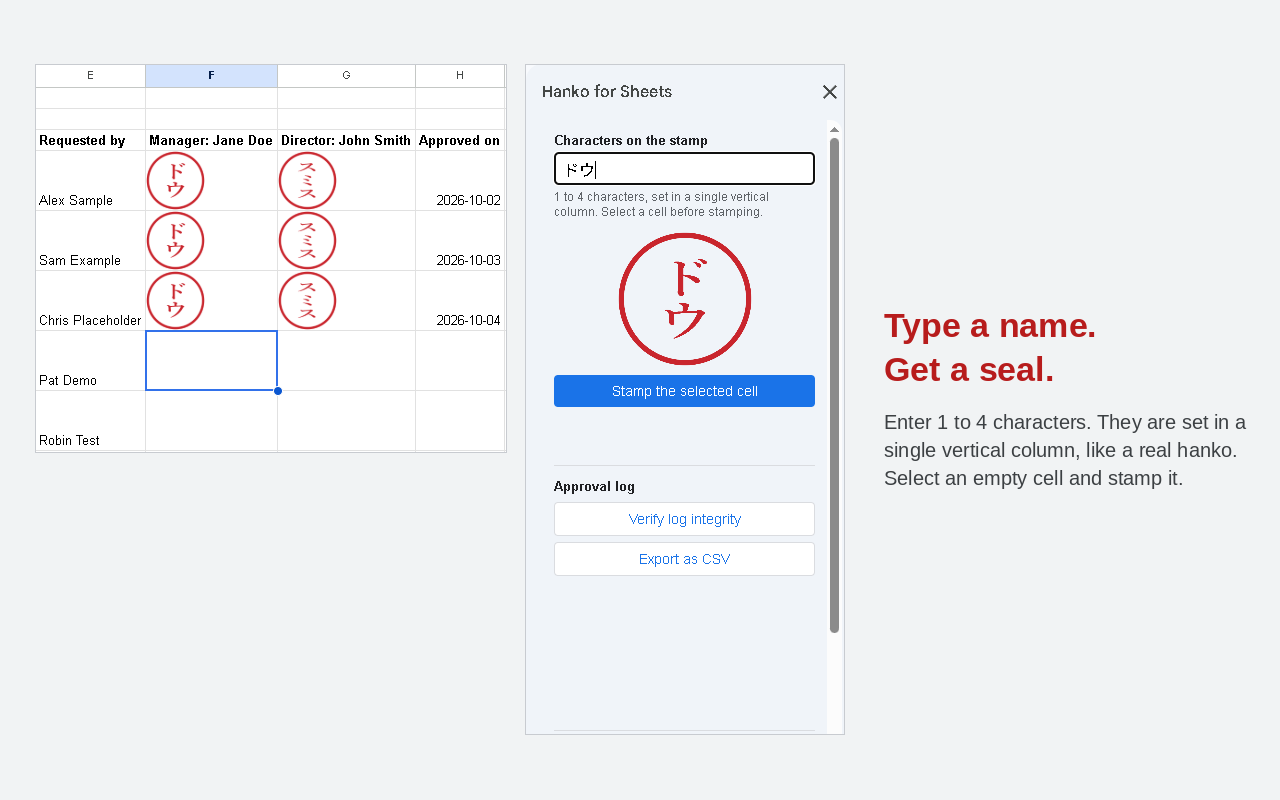Select column G header

(x=346, y=76)
